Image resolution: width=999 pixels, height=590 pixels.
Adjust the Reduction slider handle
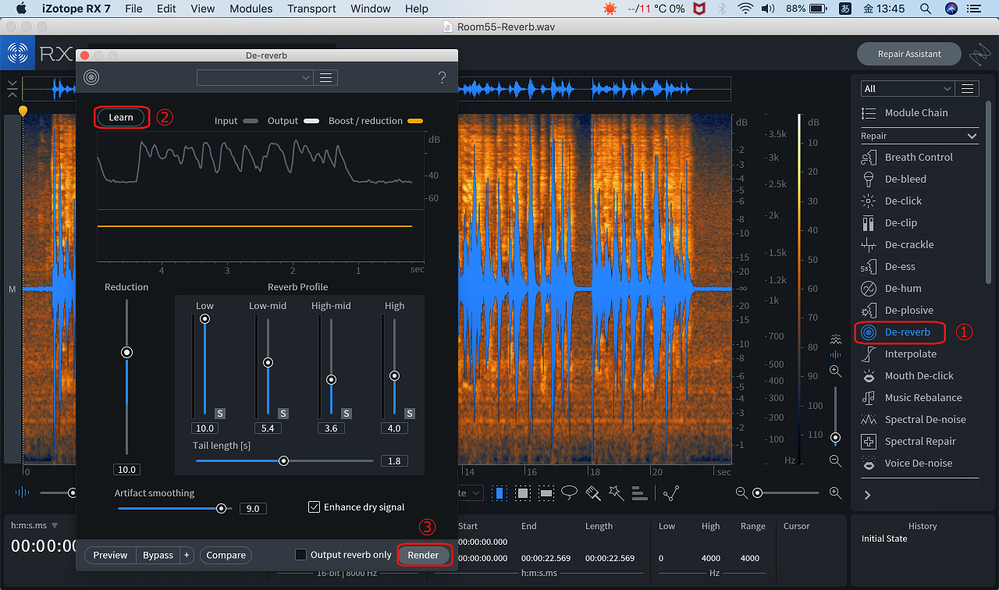click(x=127, y=352)
